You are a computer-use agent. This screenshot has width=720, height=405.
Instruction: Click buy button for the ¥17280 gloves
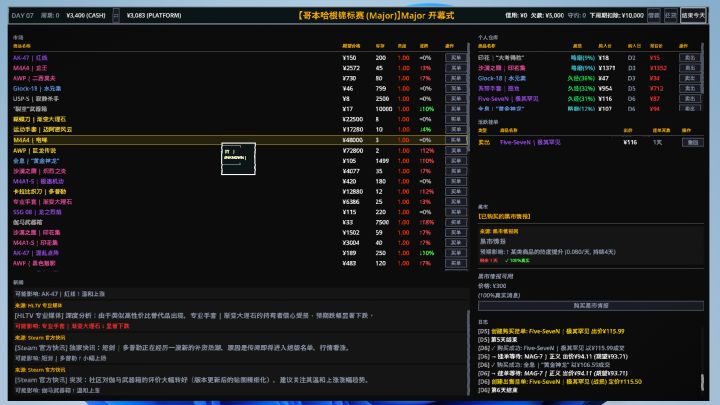tap(456, 129)
